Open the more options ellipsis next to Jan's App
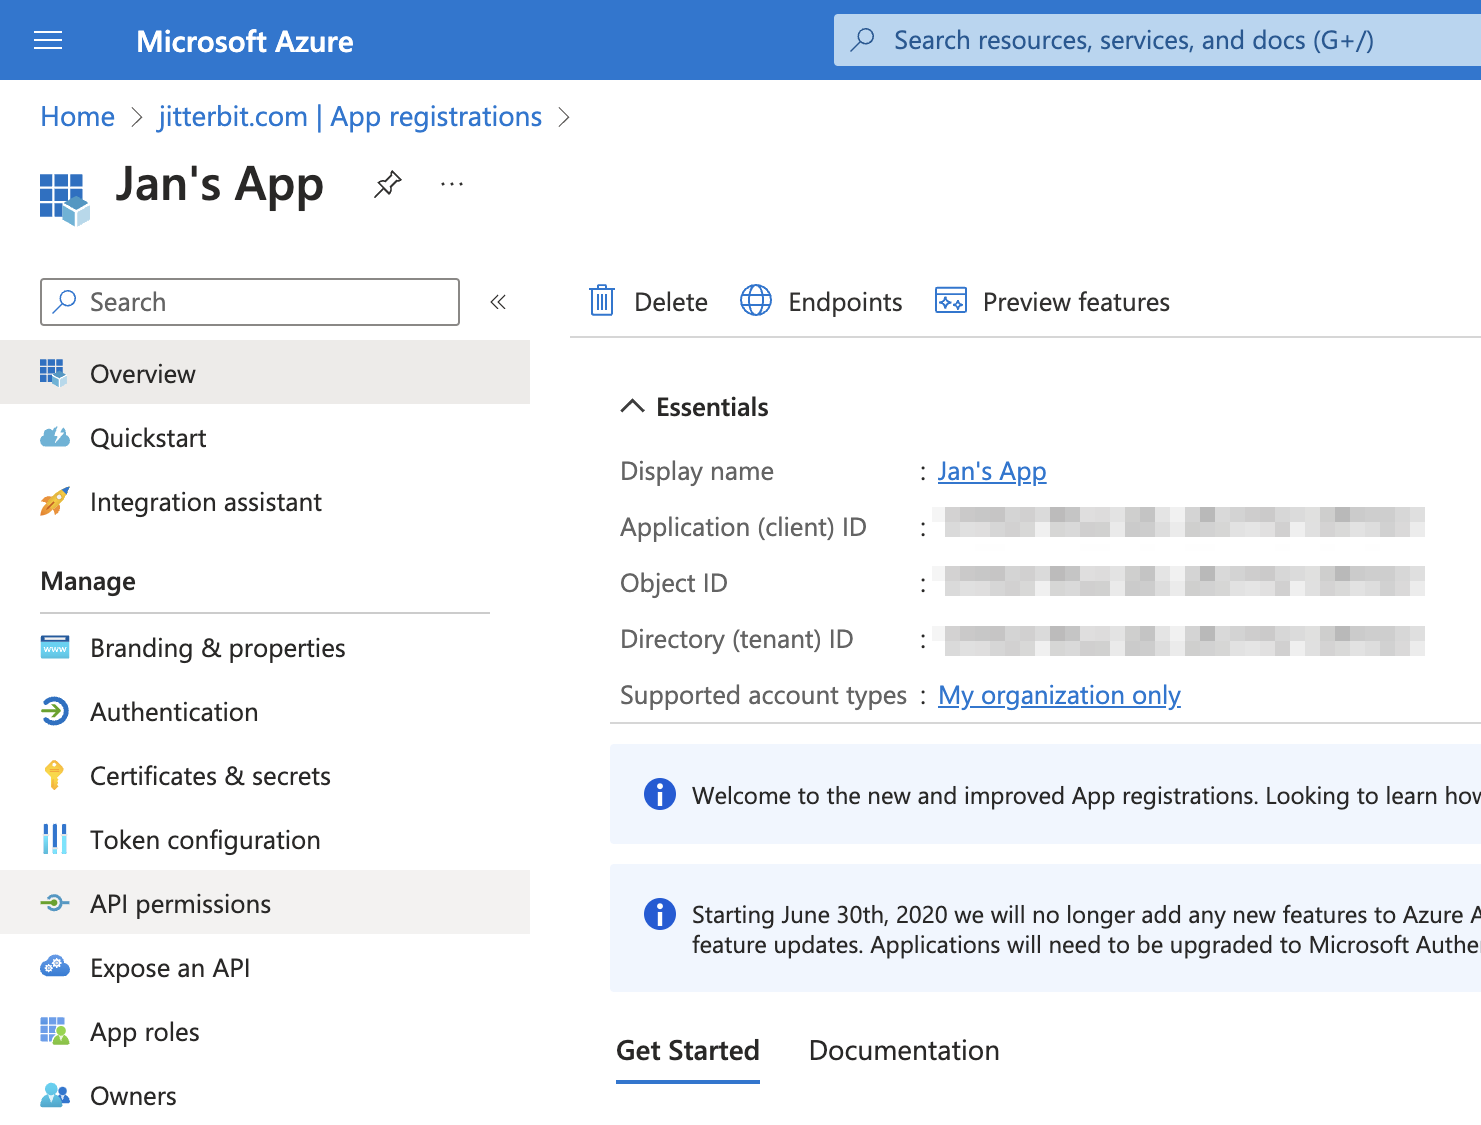This screenshot has width=1481, height=1125. pyautogui.click(x=451, y=184)
